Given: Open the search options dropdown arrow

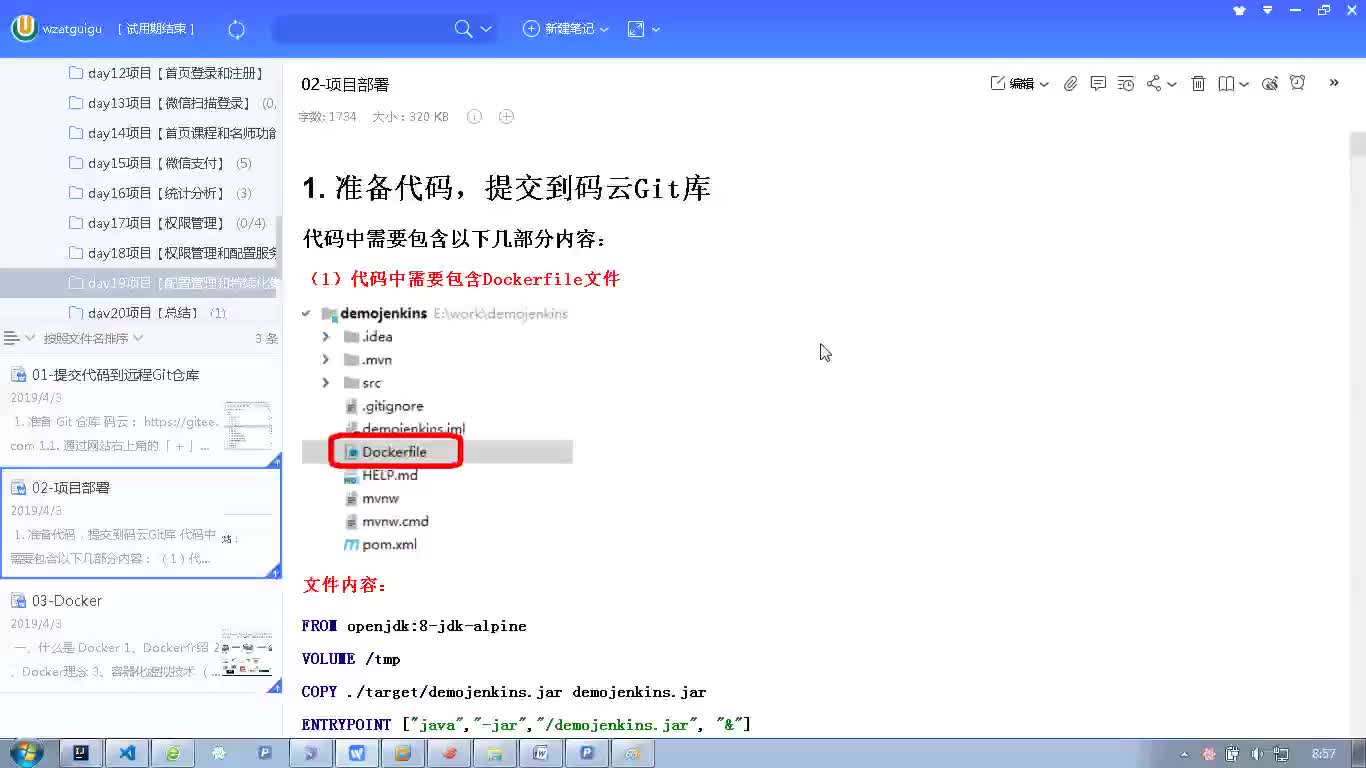Looking at the screenshot, I should point(486,29).
